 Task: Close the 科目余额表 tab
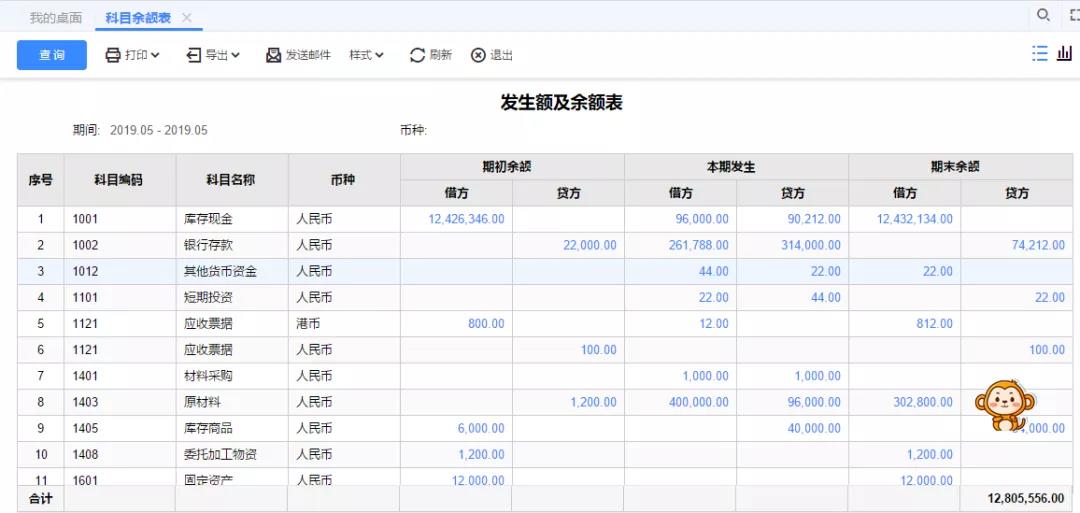tap(187, 18)
